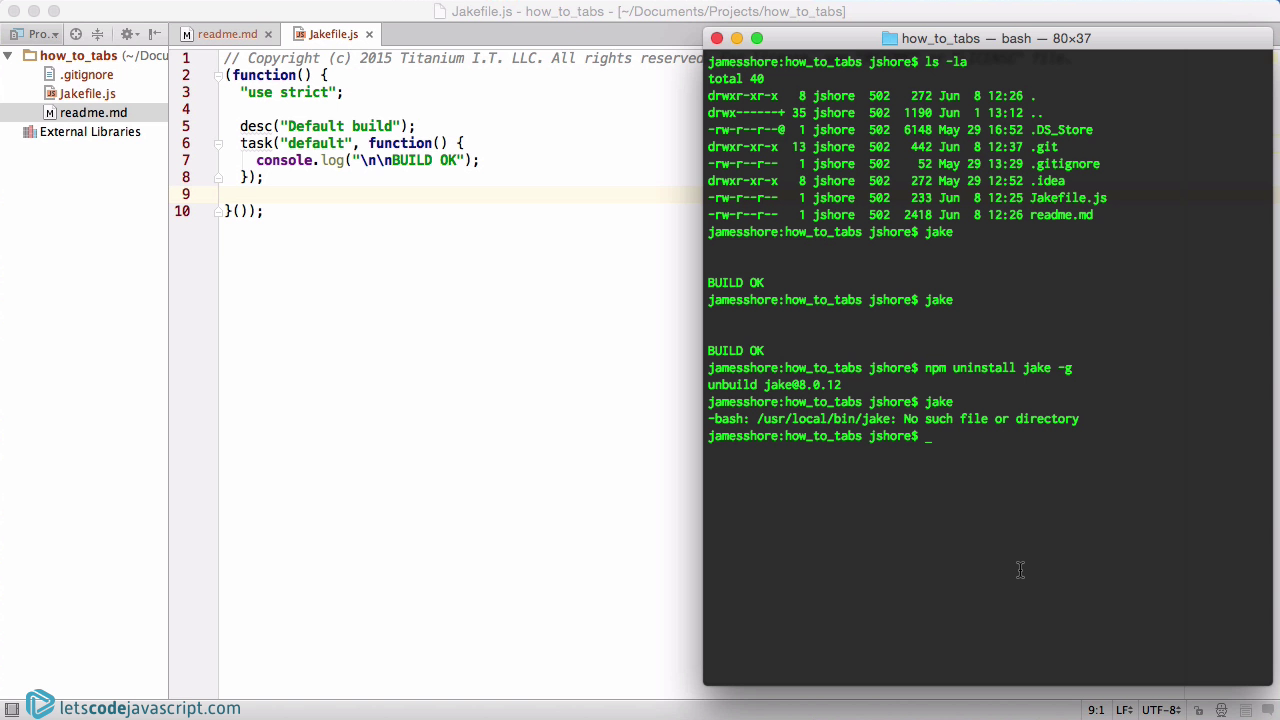The height and width of the screenshot is (720, 1280).
Task: Click line number 4 in the gutter
Action: pyautogui.click(x=185, y=109)
